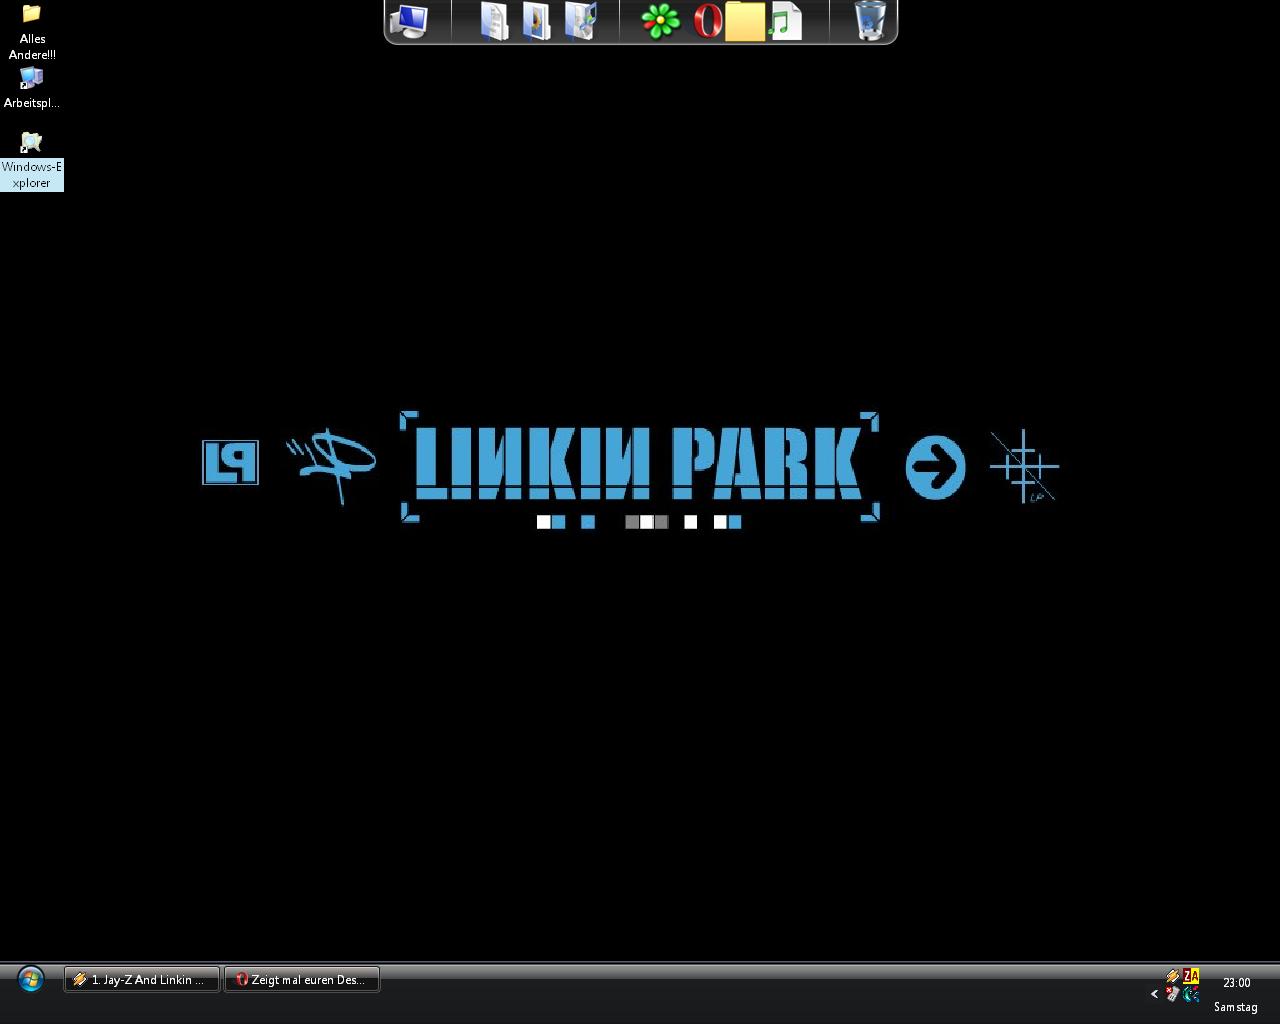
Task: Select the Windows-Explorer desktop shortcut
Action: pyautogui.click(x=32, y=160)
